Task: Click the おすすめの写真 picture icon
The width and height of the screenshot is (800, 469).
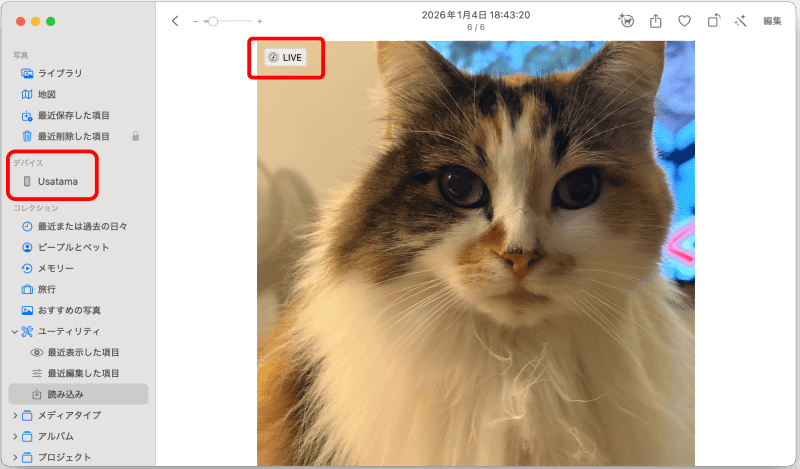Action: pos(27,310)
